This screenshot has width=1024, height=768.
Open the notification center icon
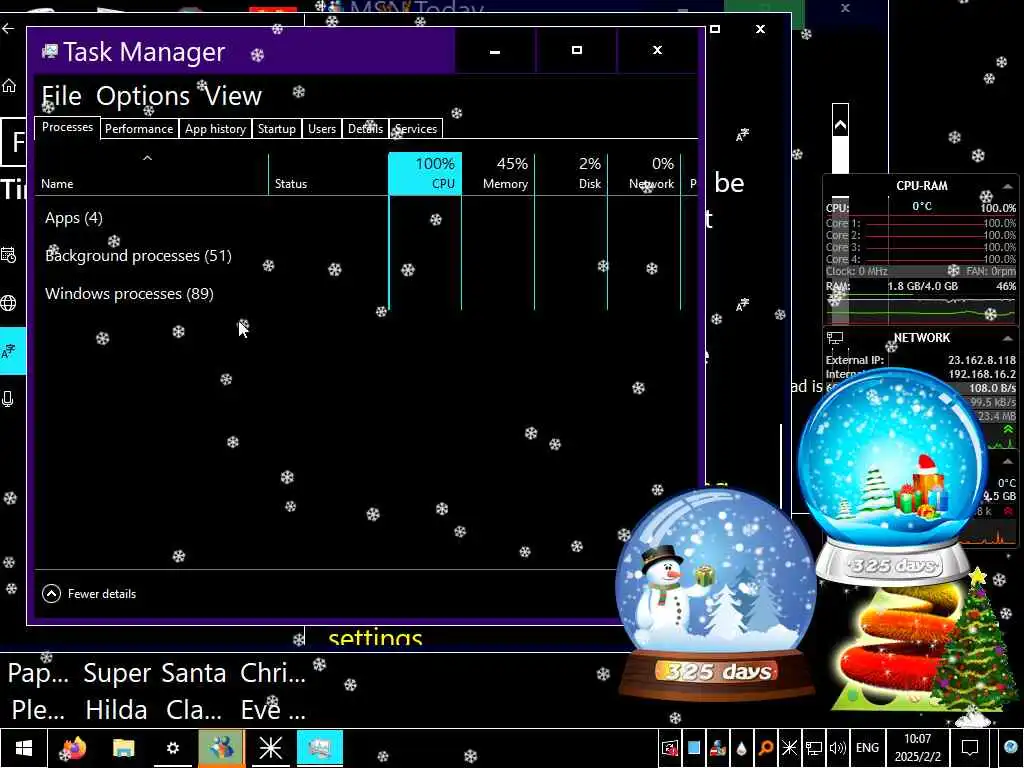tap(970, 748)
